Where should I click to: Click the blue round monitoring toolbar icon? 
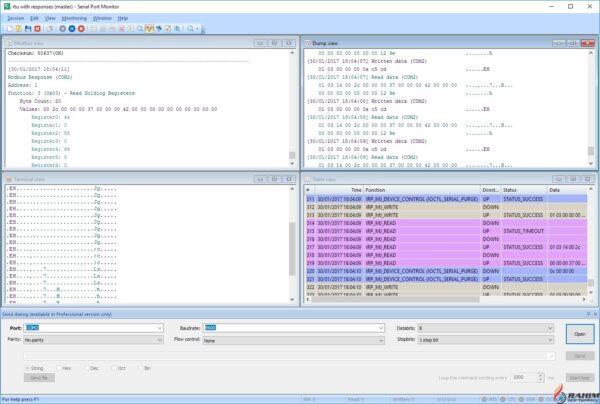[x=72, y=29]
